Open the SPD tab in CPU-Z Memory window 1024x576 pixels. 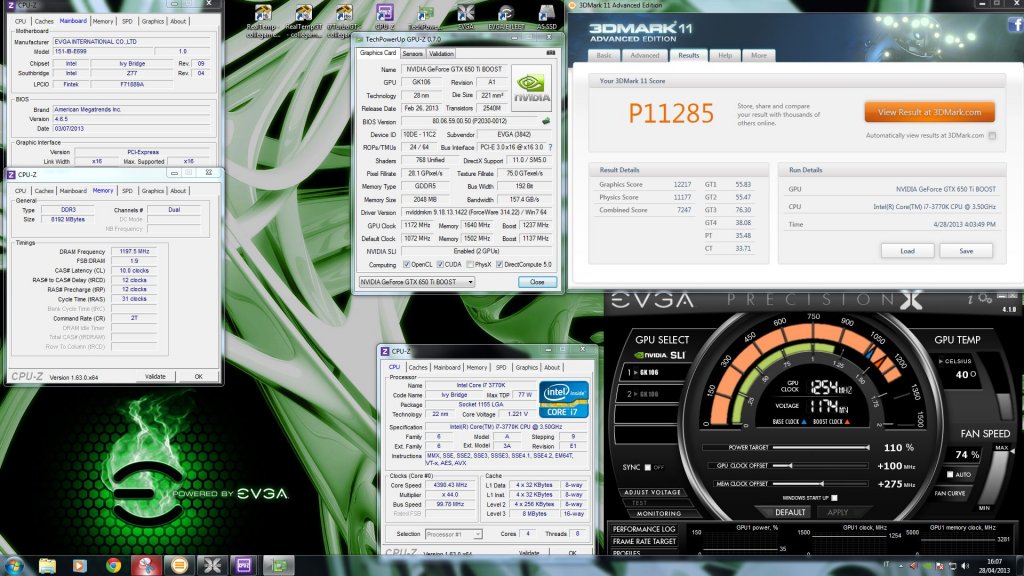(127, 191)
